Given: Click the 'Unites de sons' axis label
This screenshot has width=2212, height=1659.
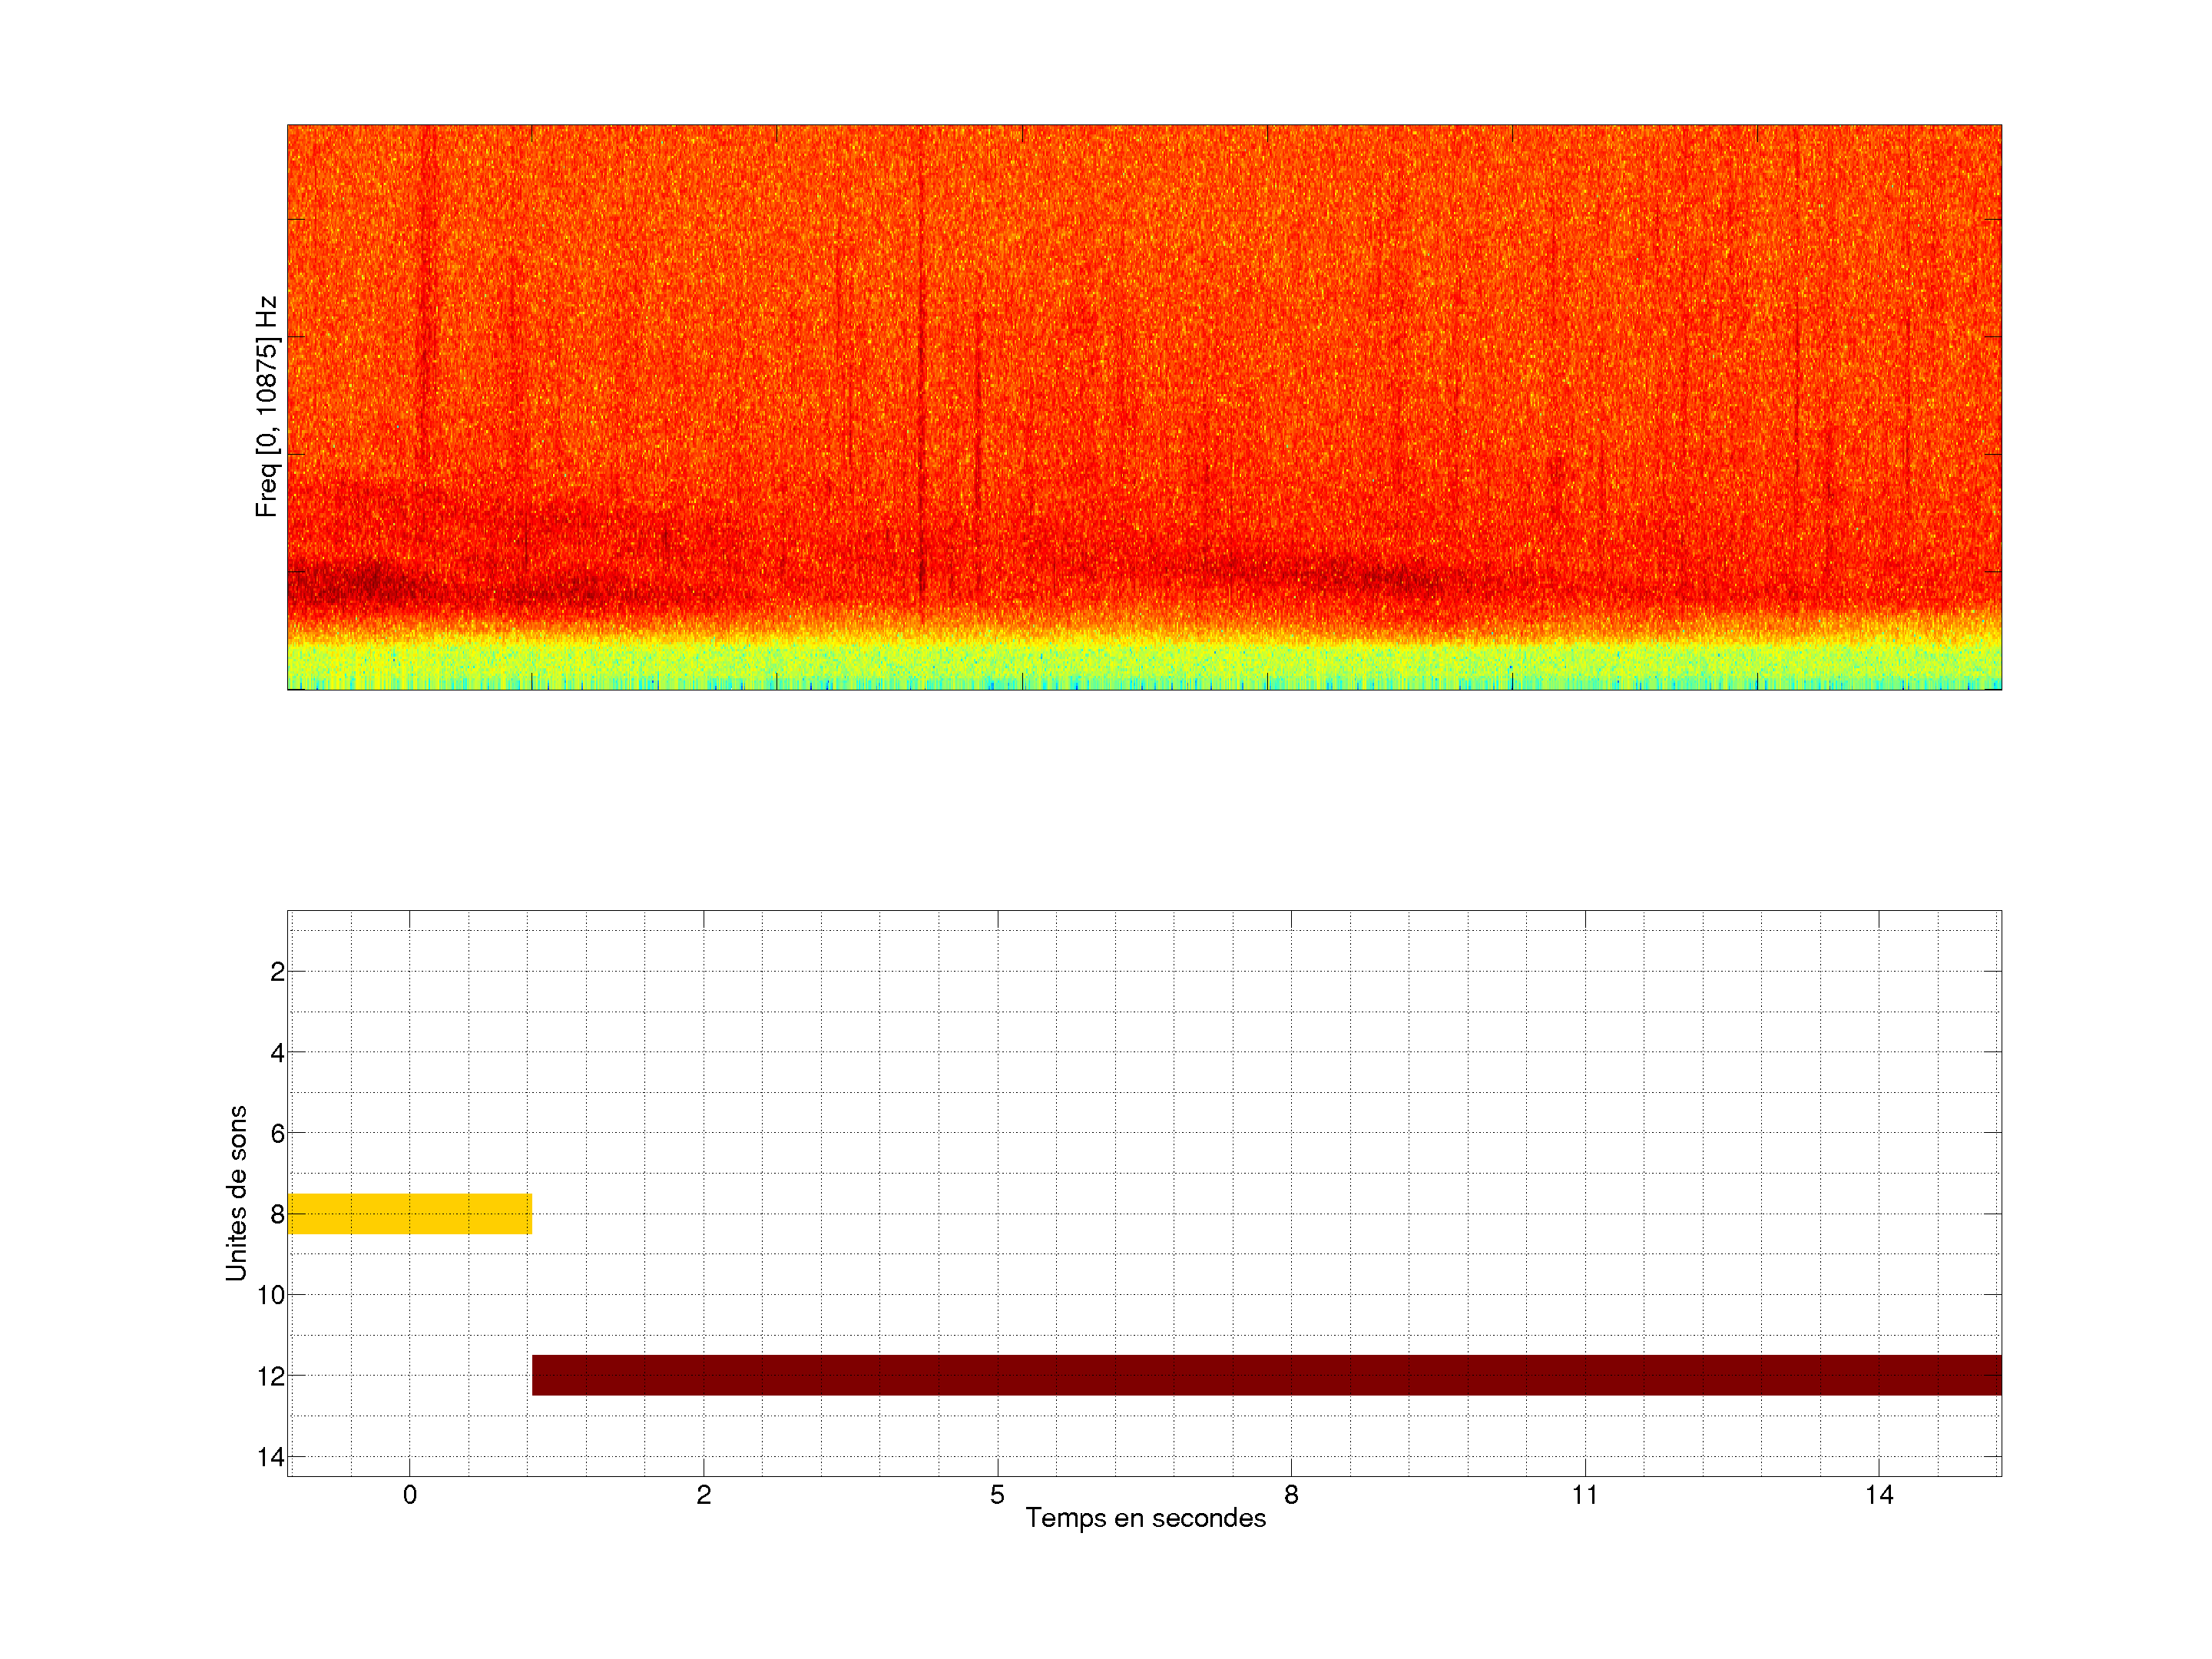Looking at the screenshot, I should point(236,1193).
